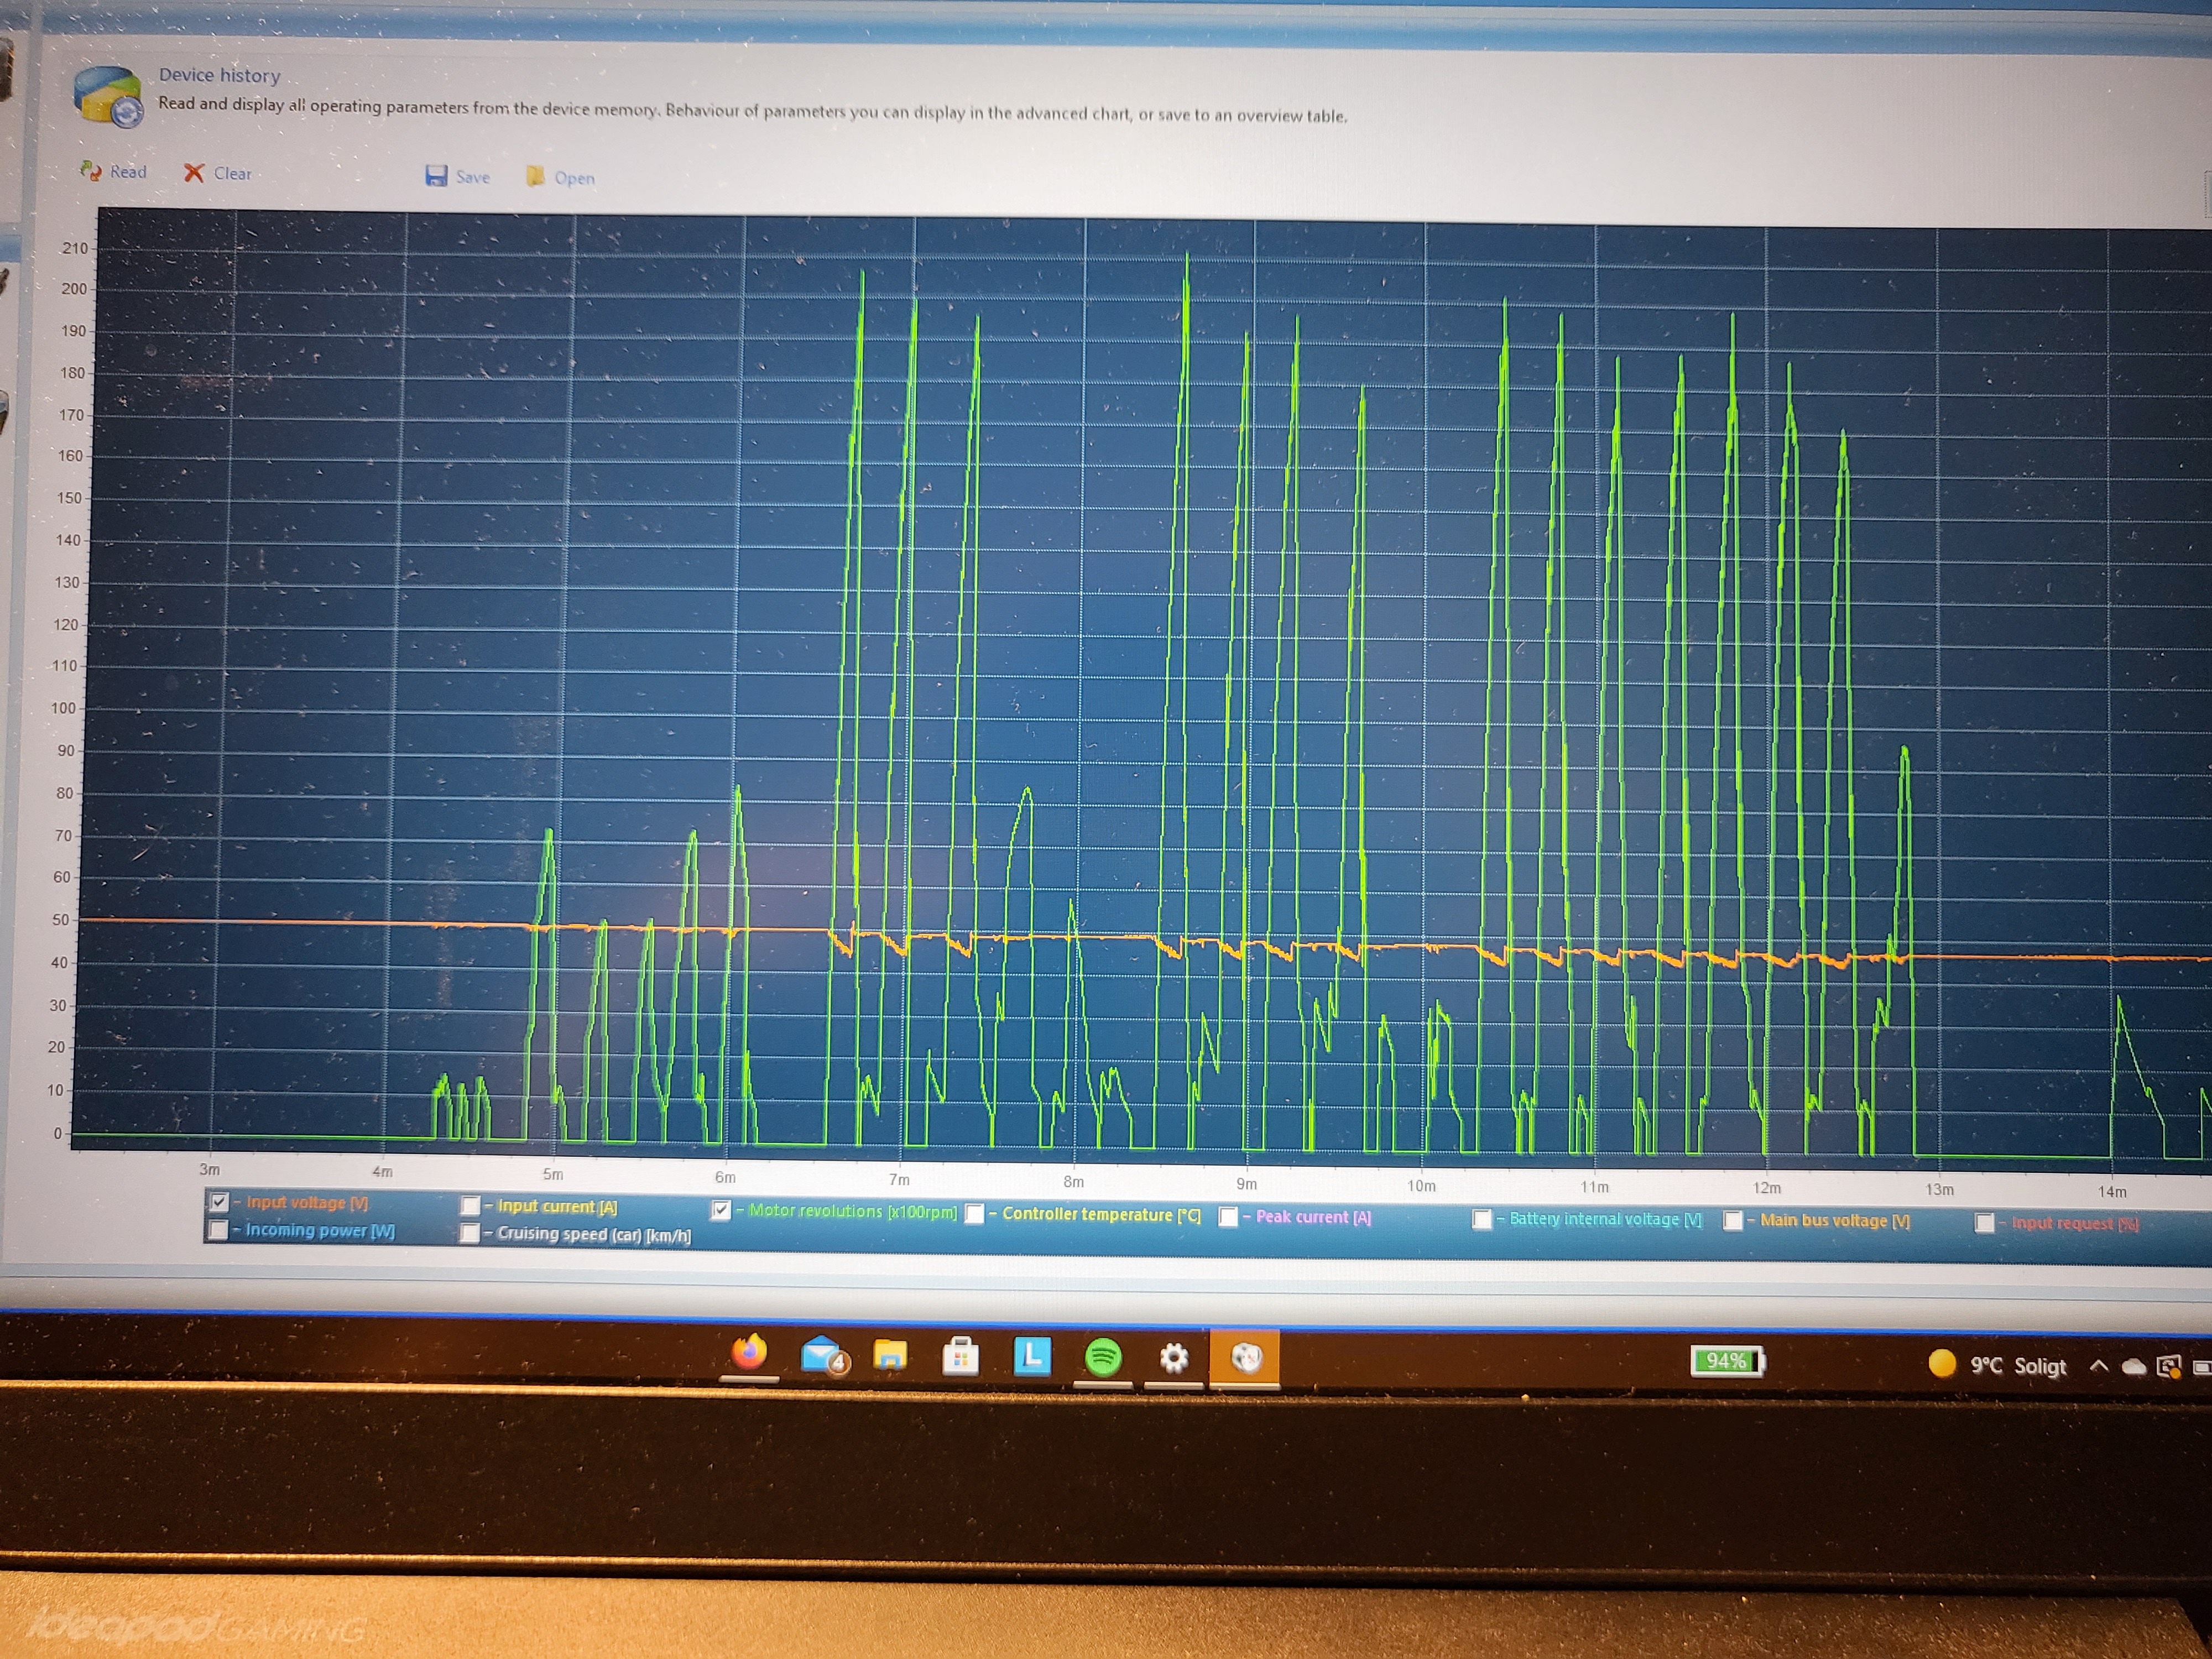
Task: Open Microsoft Store from the taskbar
Action: pyautogui.click(x=960, y=1357)
